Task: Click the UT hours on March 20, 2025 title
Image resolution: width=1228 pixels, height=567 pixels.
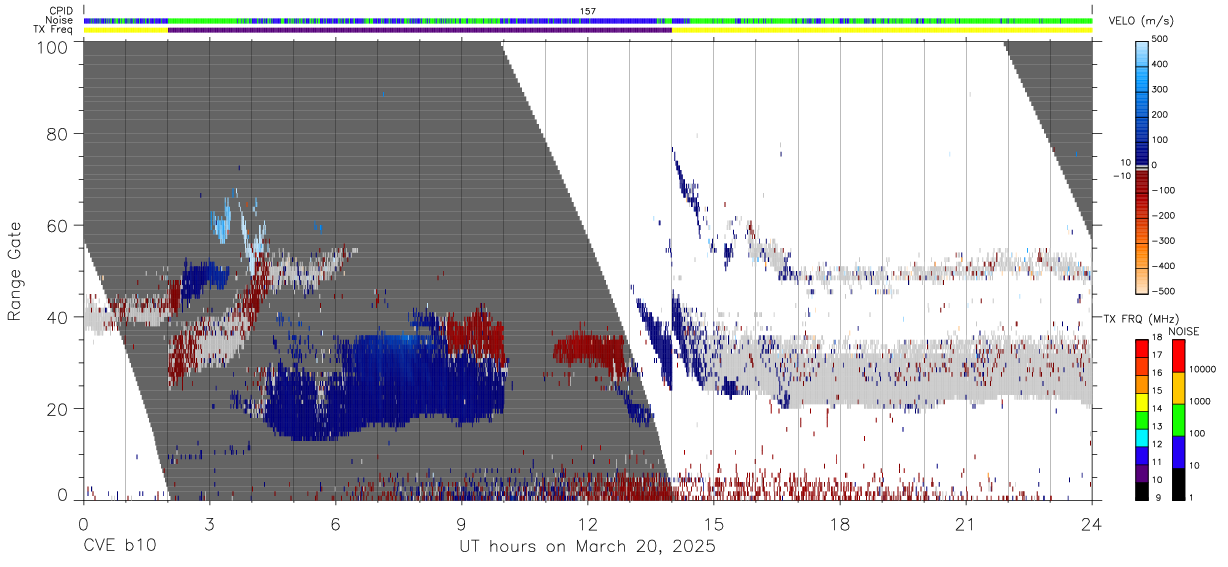Action: click(587, 547)
